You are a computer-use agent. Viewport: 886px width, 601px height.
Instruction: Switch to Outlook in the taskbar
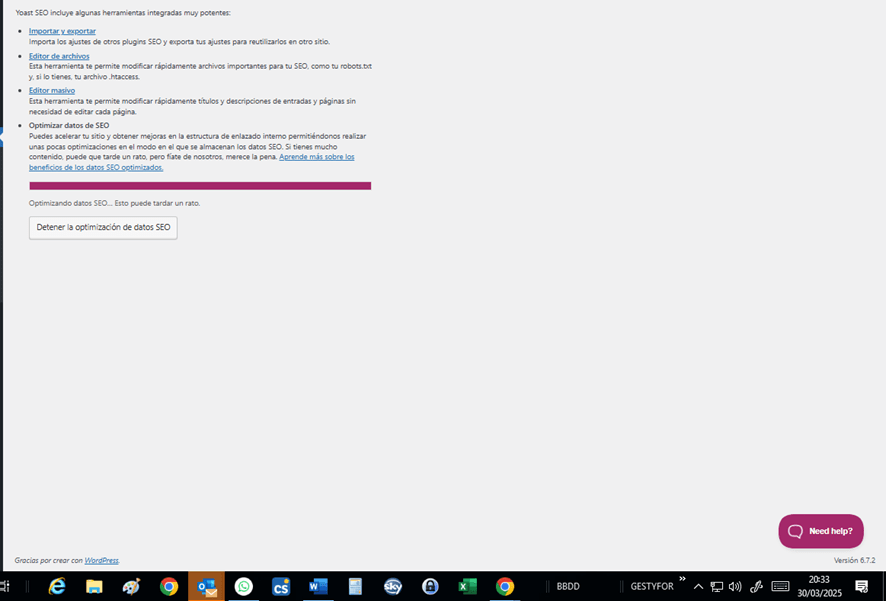tap(206, 586)
